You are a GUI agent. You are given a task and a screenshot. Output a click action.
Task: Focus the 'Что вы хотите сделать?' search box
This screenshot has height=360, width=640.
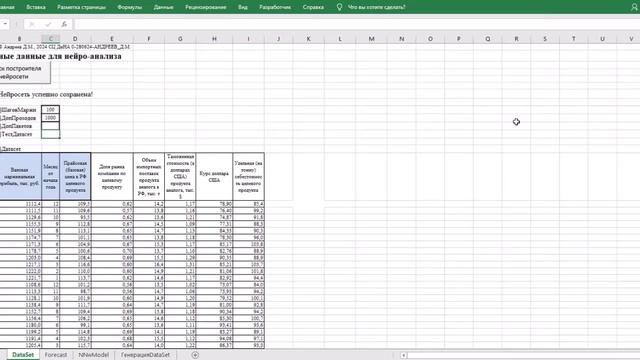coord(376,7)
